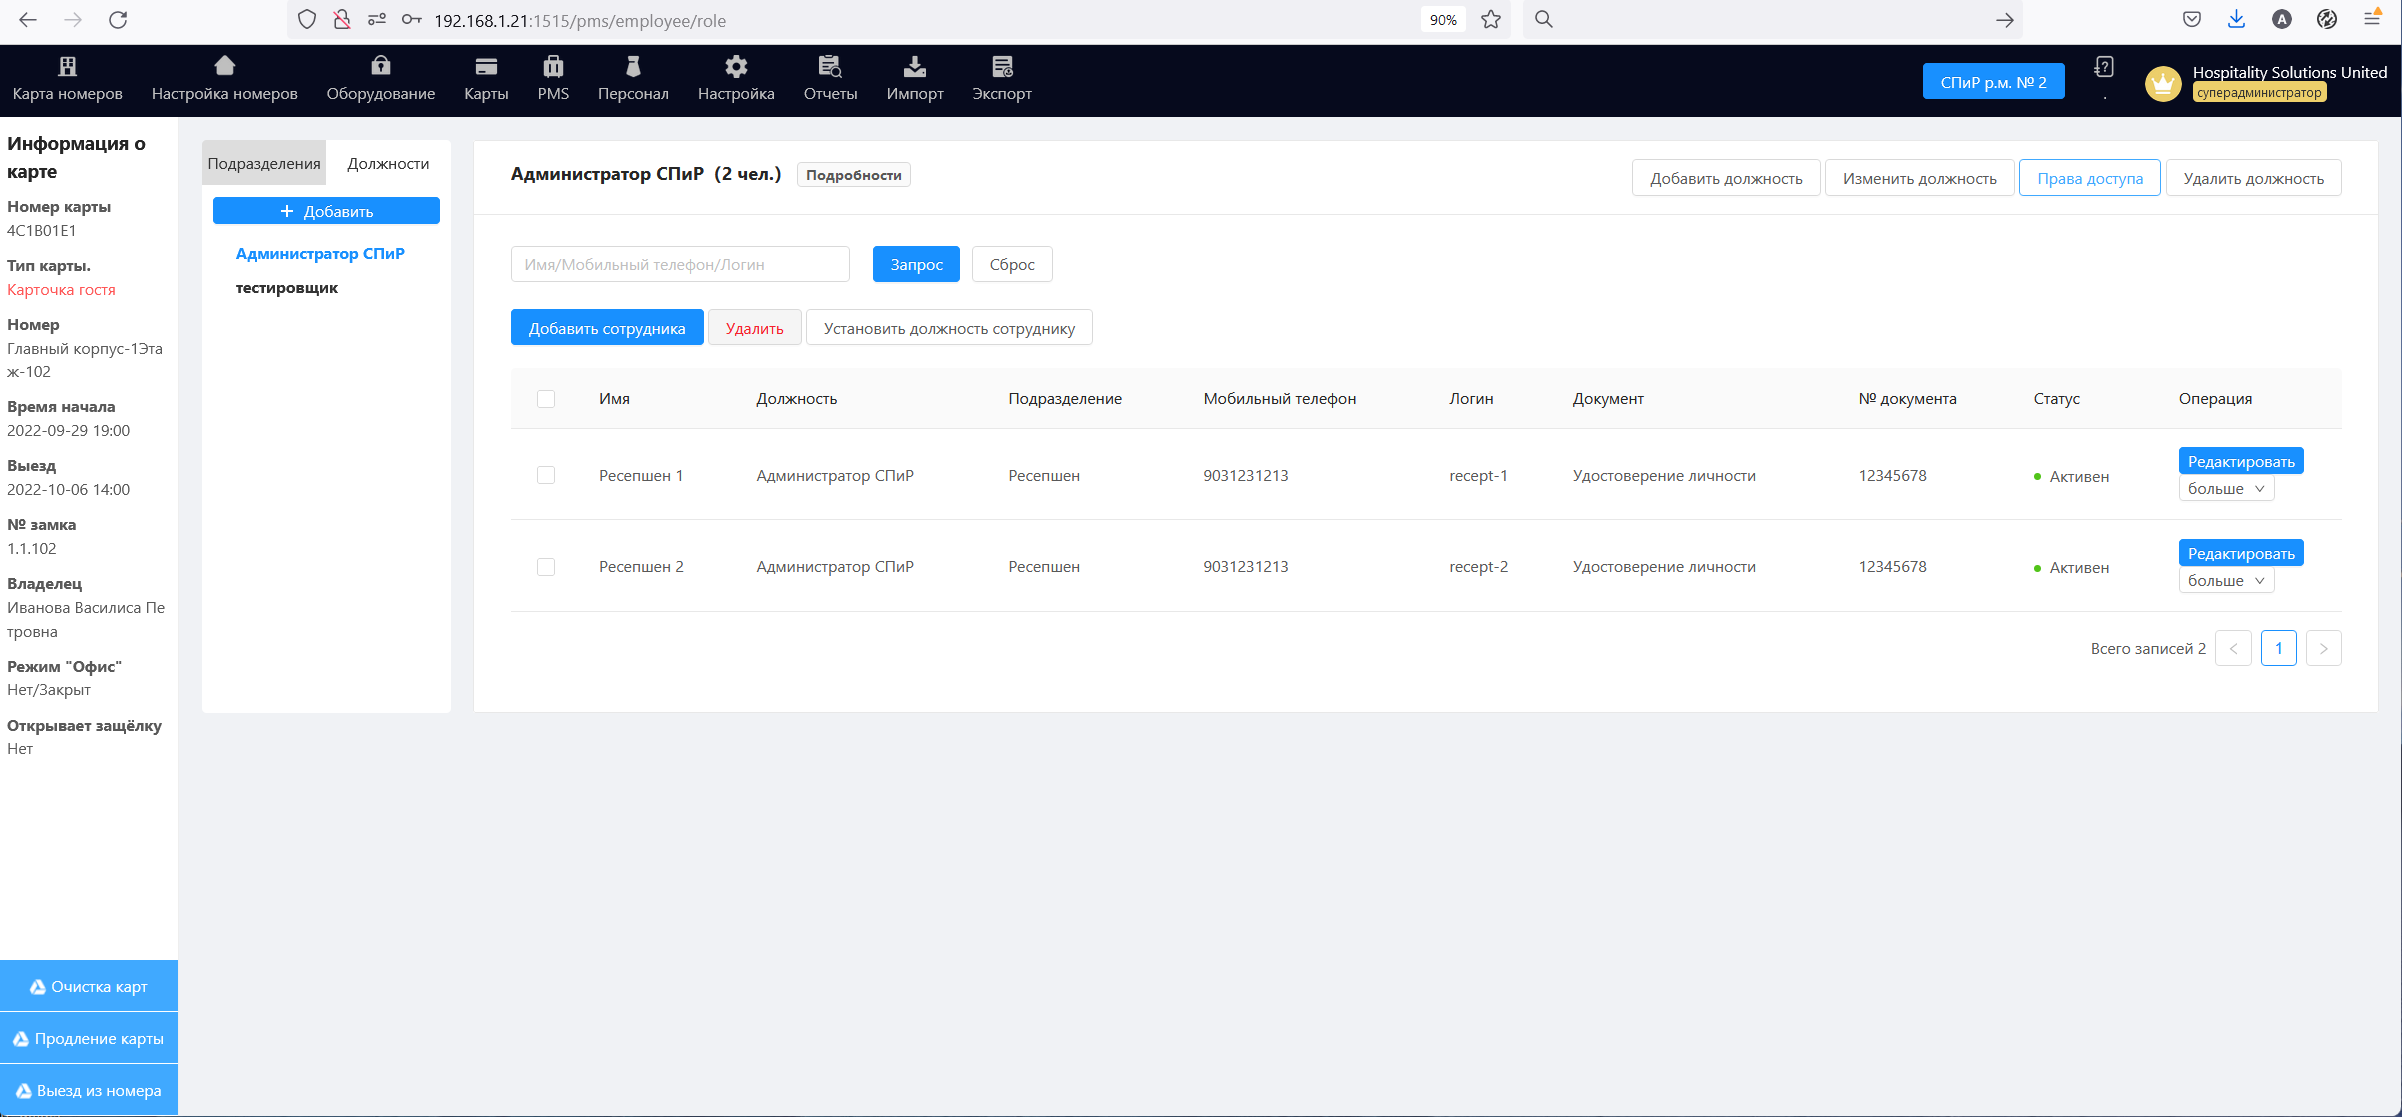
Task: Expand больше dropdown for Ресепшен 1
Action: coord(2226,489)
